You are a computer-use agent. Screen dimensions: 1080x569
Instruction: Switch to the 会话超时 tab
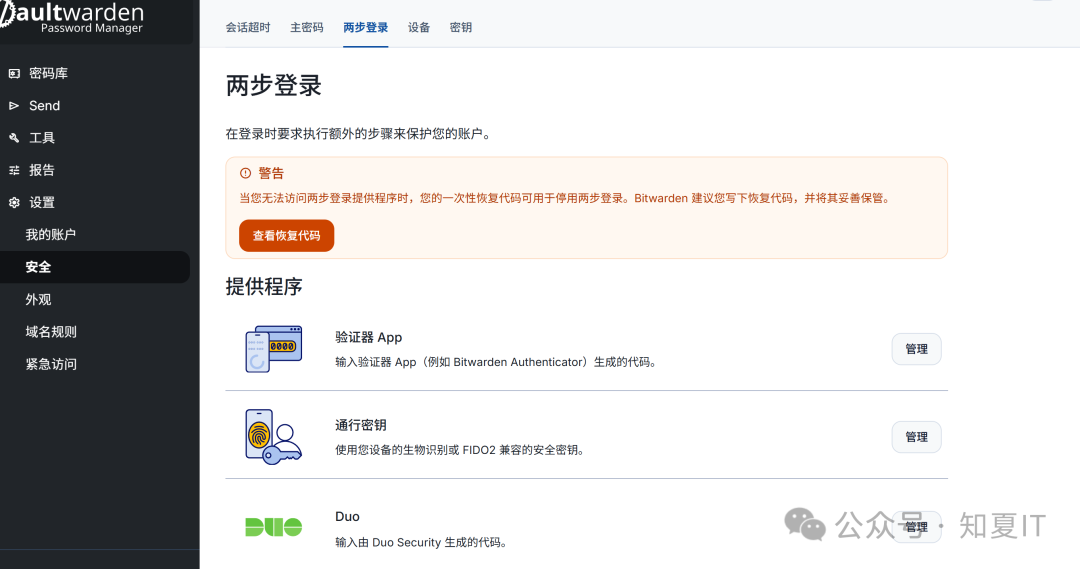click(248, 28)
